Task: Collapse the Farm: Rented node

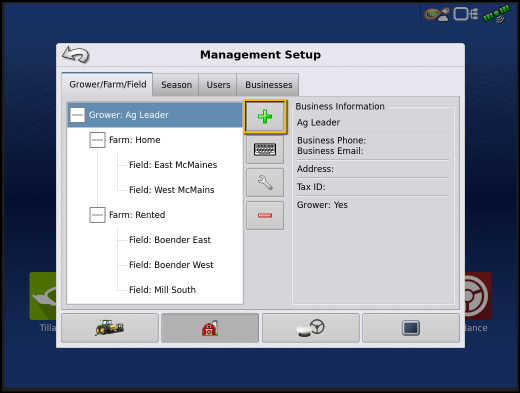Action: pos(97,215)
